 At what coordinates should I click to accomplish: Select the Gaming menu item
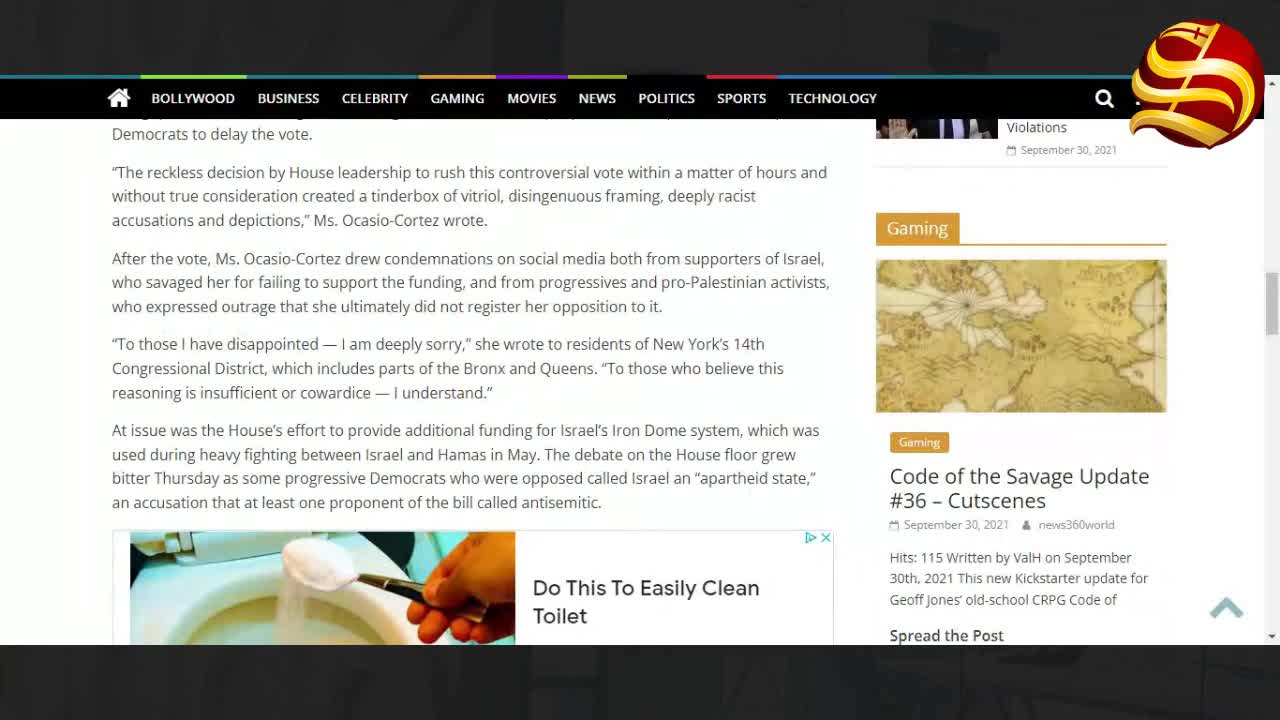(457, 98)
